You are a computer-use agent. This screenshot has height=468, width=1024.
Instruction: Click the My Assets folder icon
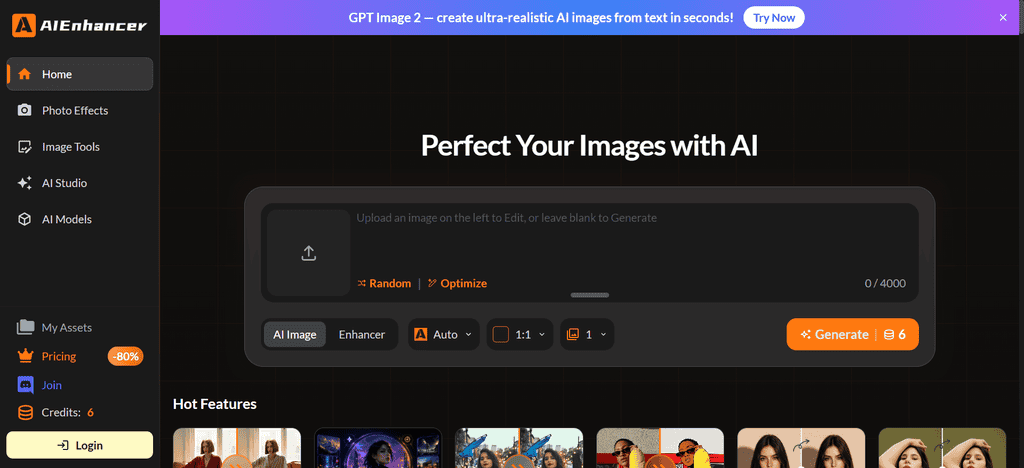point(25,327)
